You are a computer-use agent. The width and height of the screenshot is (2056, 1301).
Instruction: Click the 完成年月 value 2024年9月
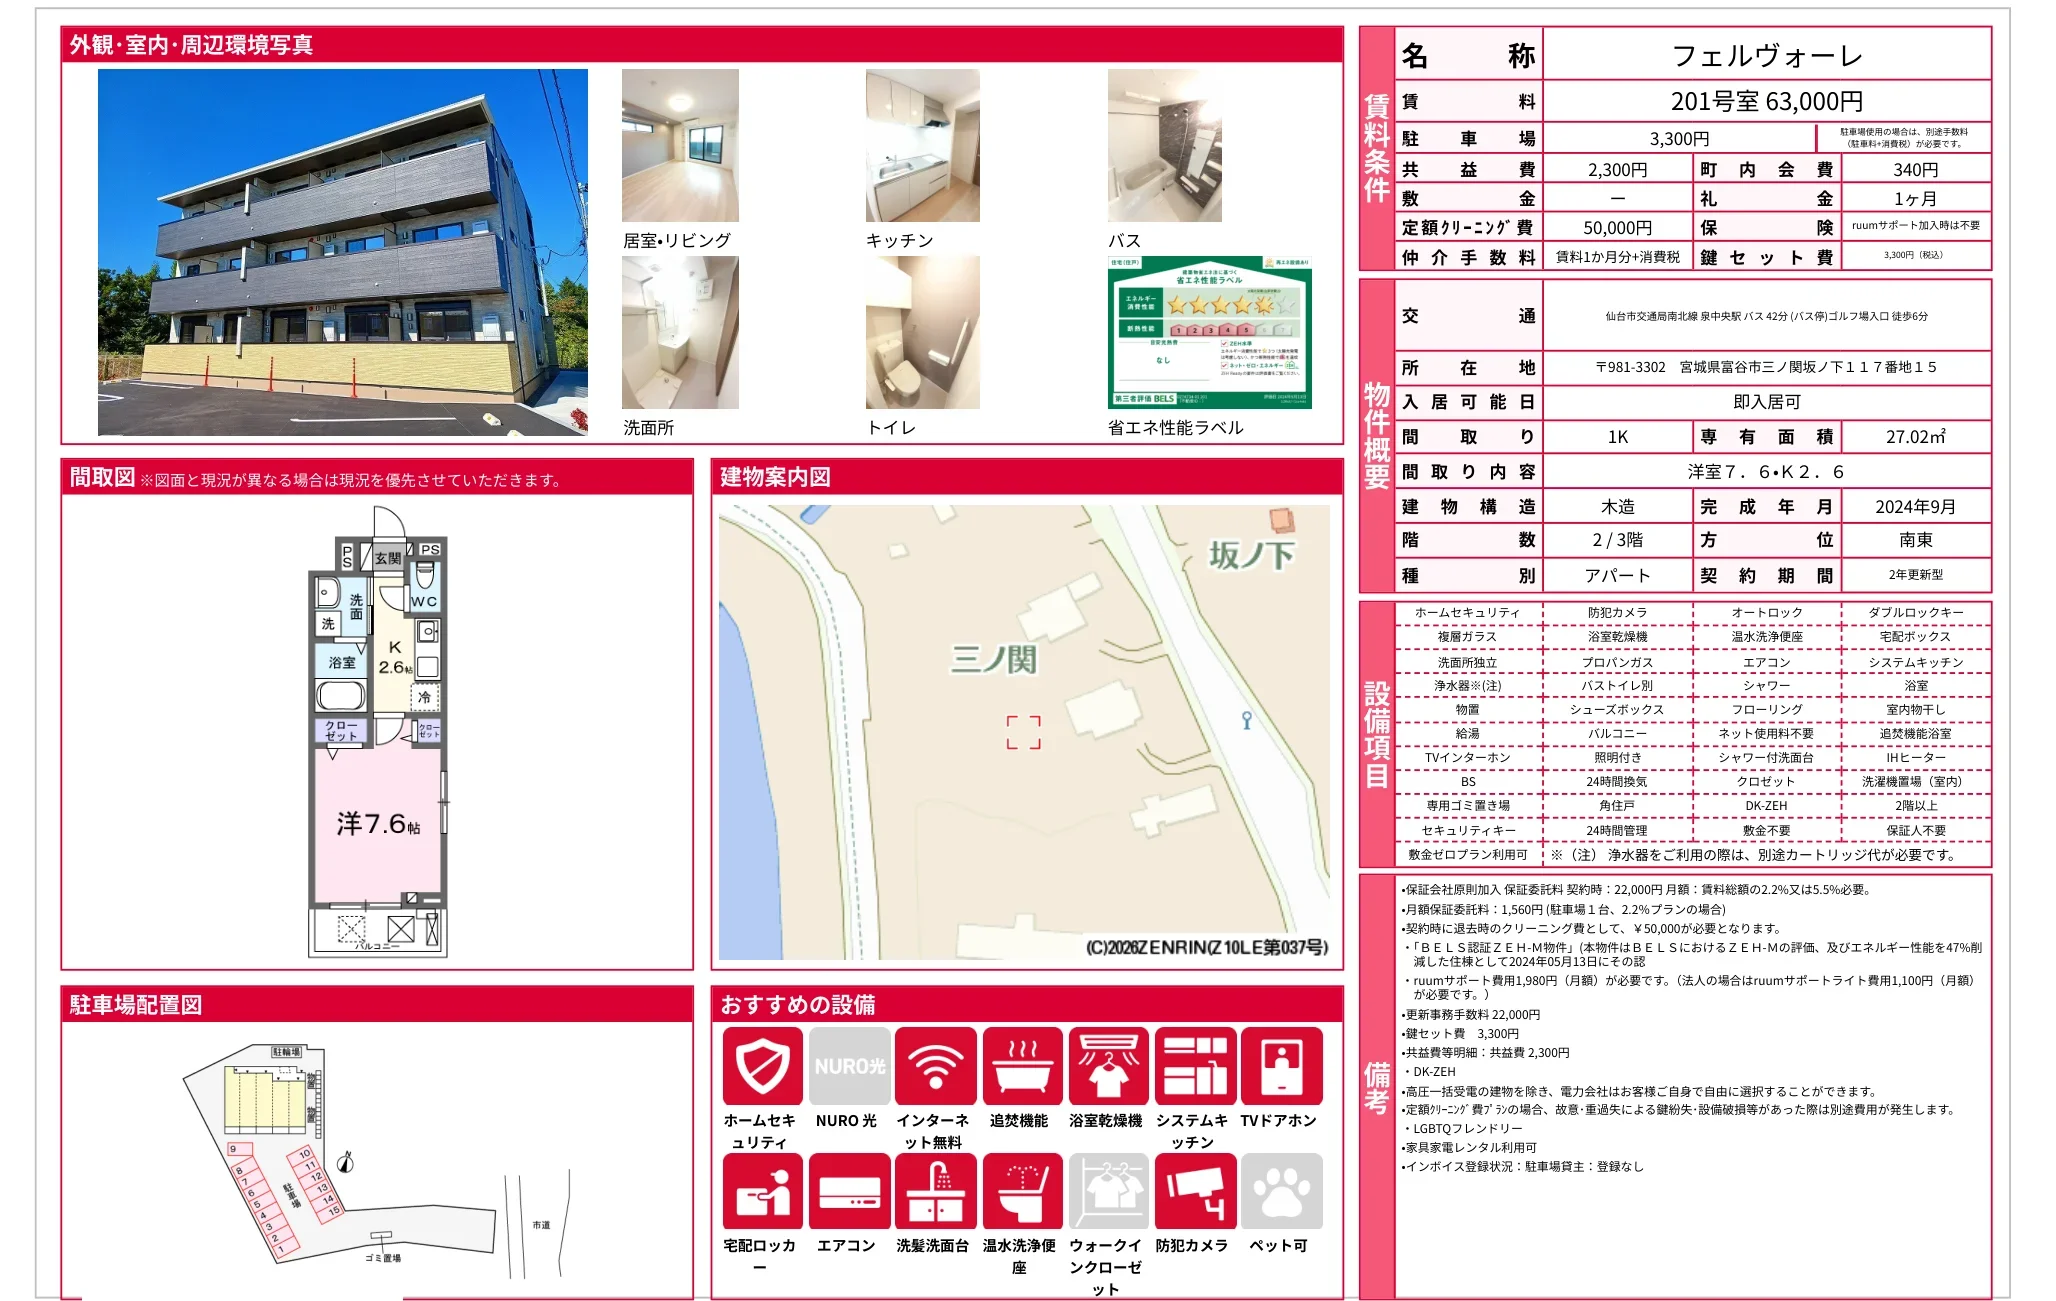[x=1915, y=507]
